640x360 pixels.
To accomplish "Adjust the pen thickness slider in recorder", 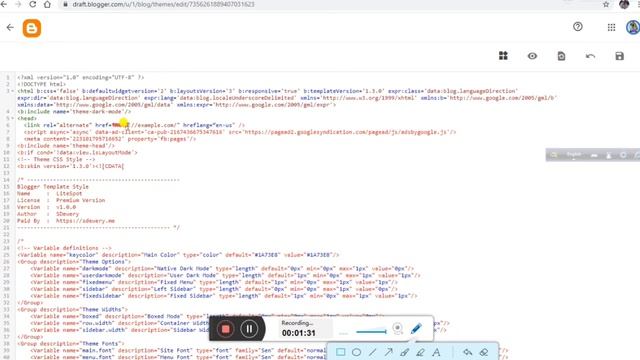I will point(371,332).
